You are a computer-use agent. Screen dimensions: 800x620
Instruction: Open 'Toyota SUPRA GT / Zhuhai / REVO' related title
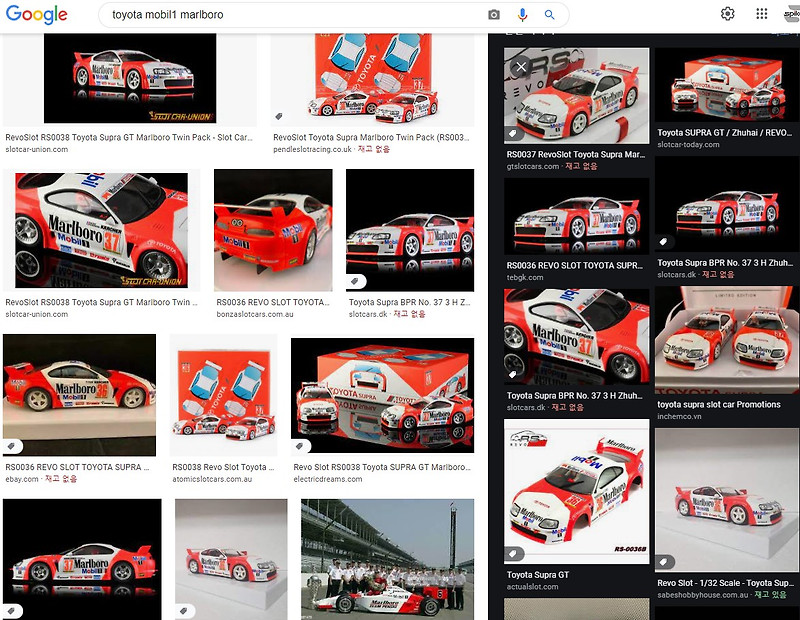(724, 133)
